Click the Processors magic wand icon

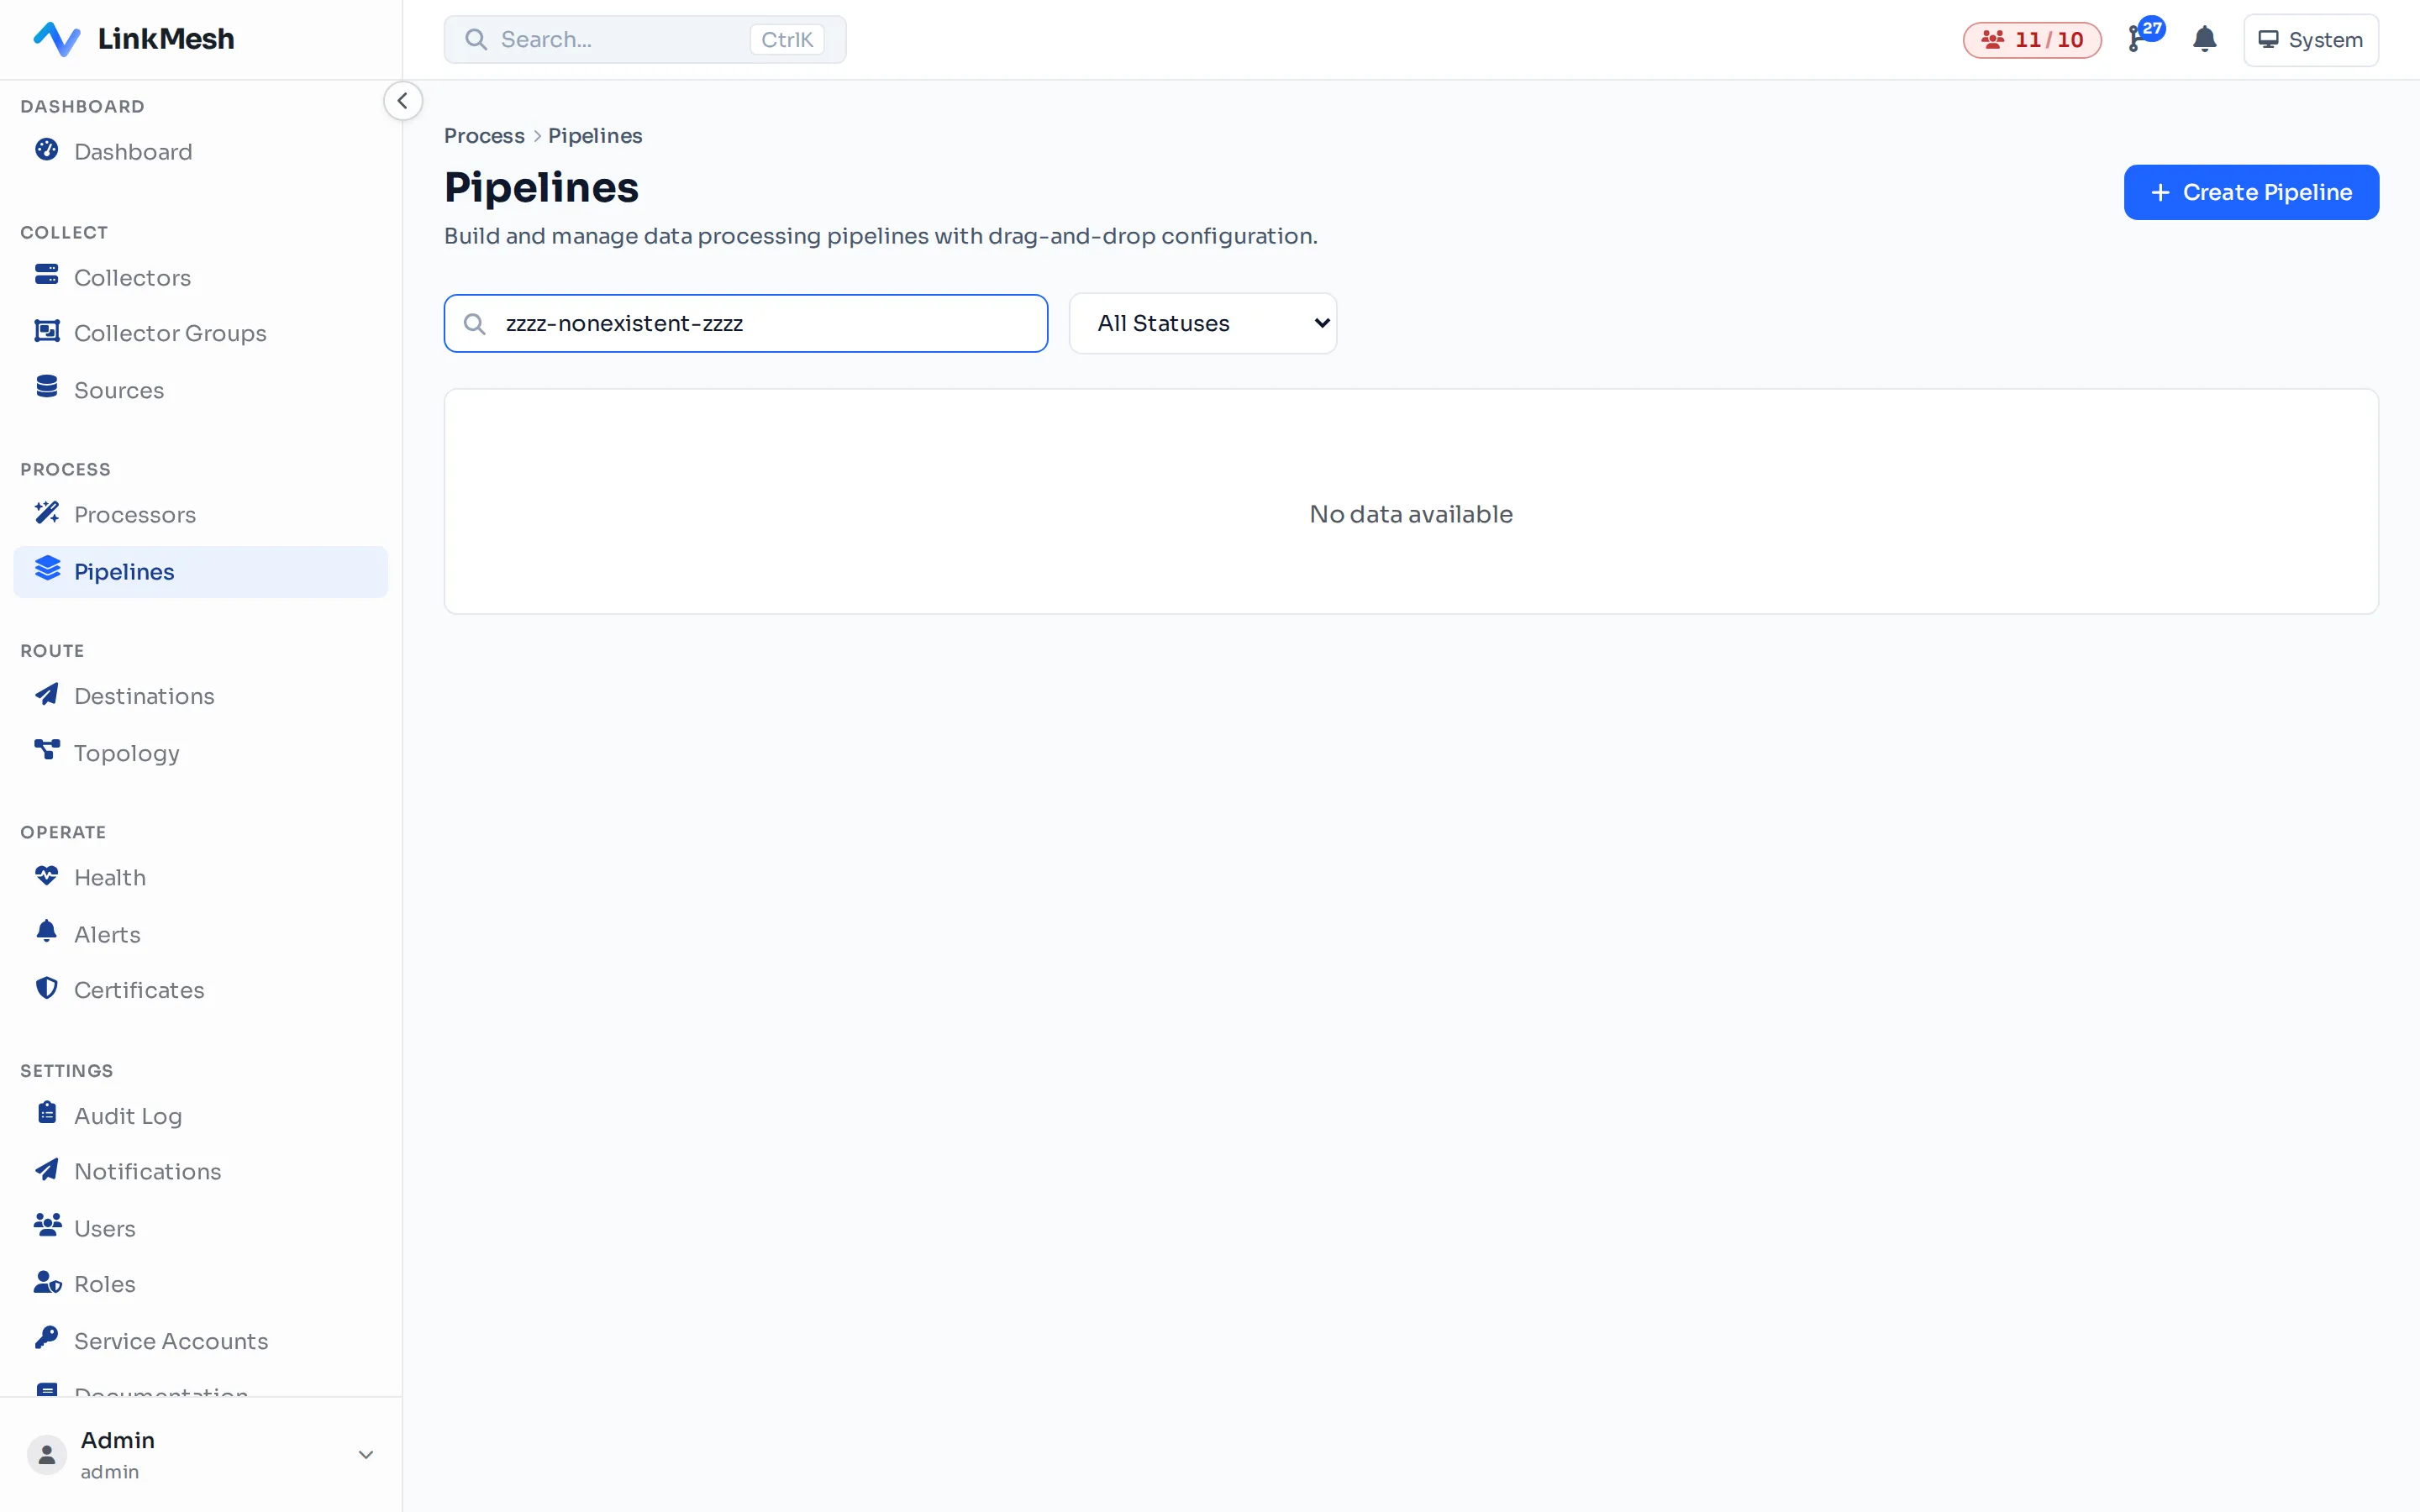tap(47, 513)
